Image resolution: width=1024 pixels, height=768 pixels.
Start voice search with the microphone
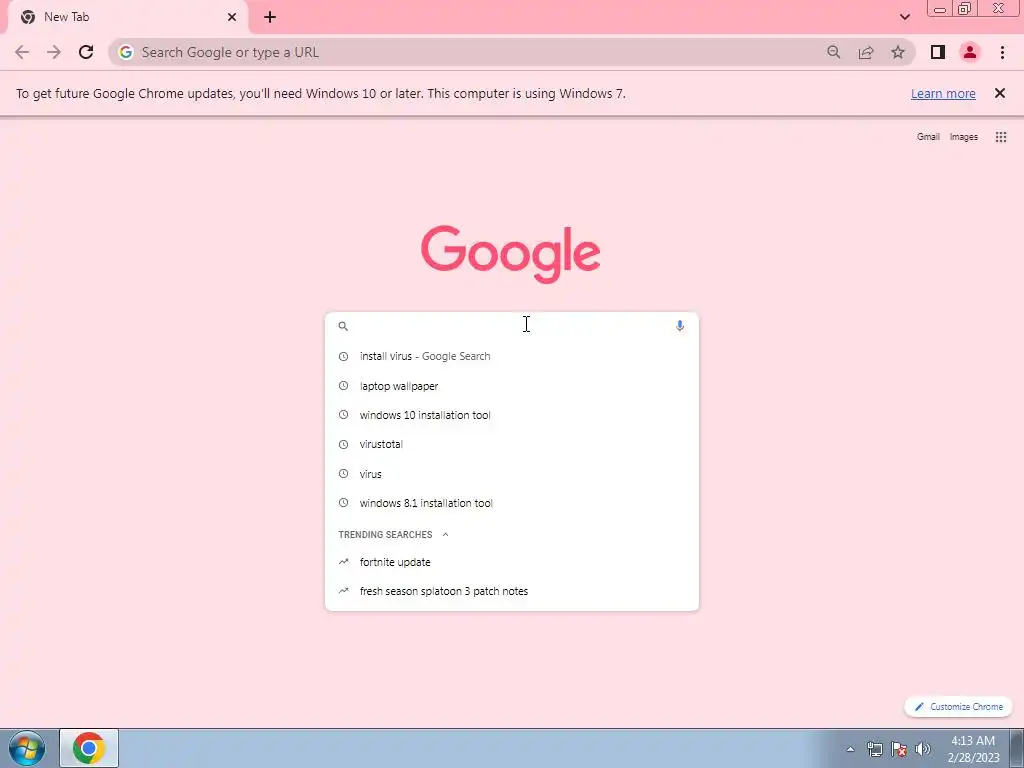pyautogui.click(x=680, y=325)
